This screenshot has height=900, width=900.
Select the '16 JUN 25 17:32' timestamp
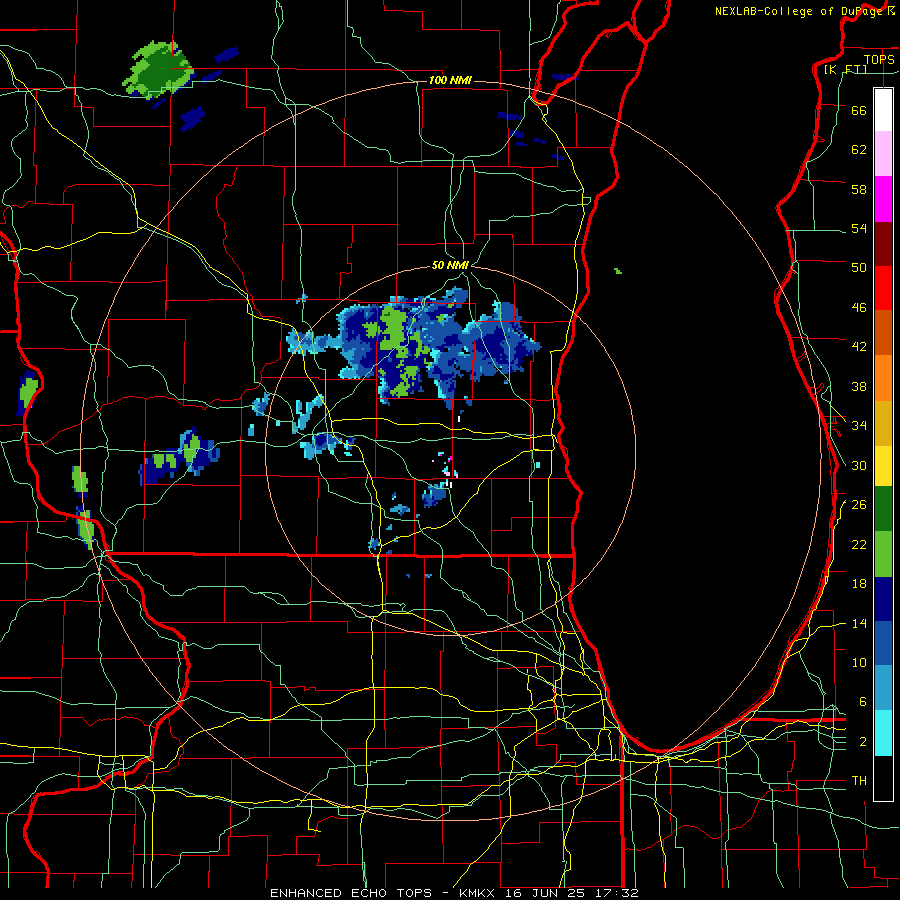tap(572, 893)
